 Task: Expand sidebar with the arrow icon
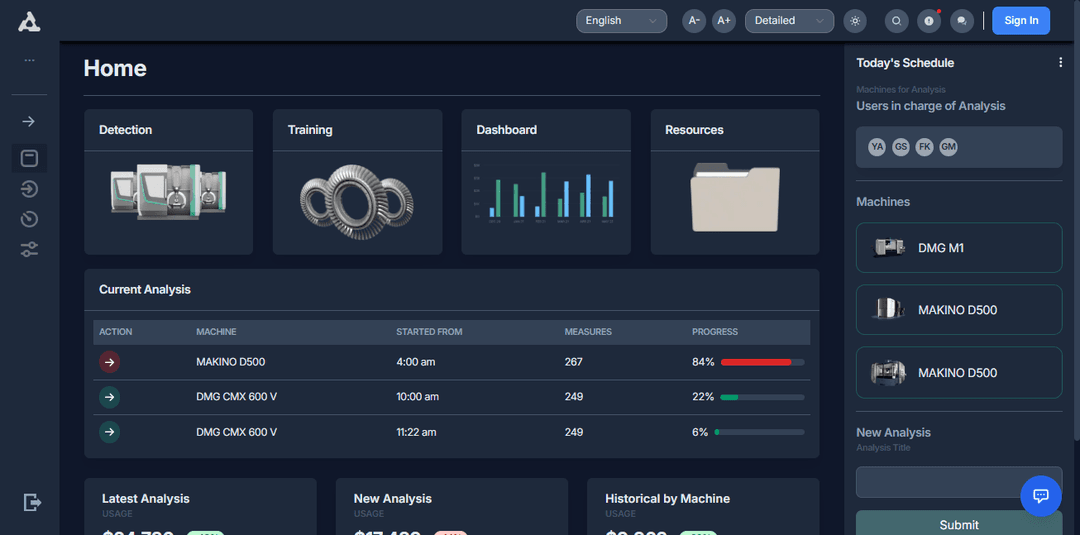(29, 122)
